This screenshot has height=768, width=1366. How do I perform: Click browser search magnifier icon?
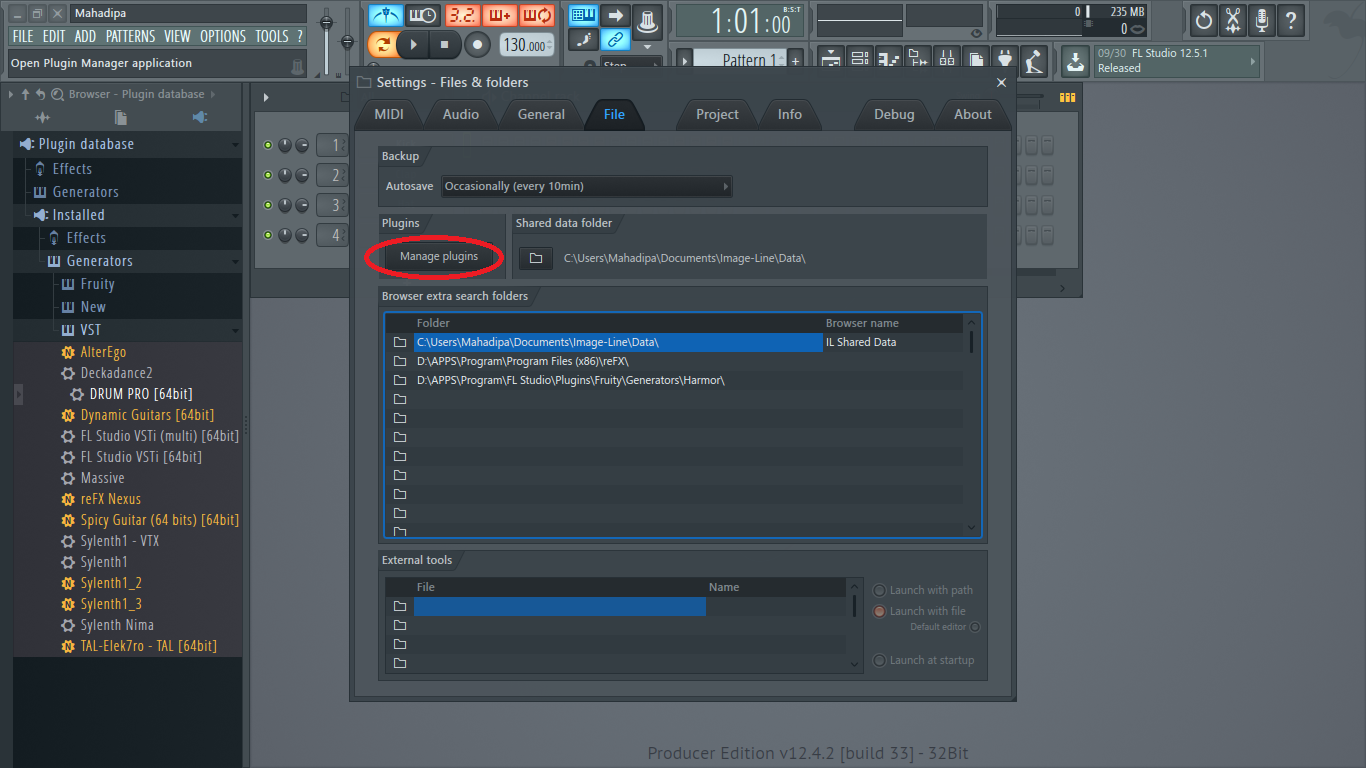[57, 94]
